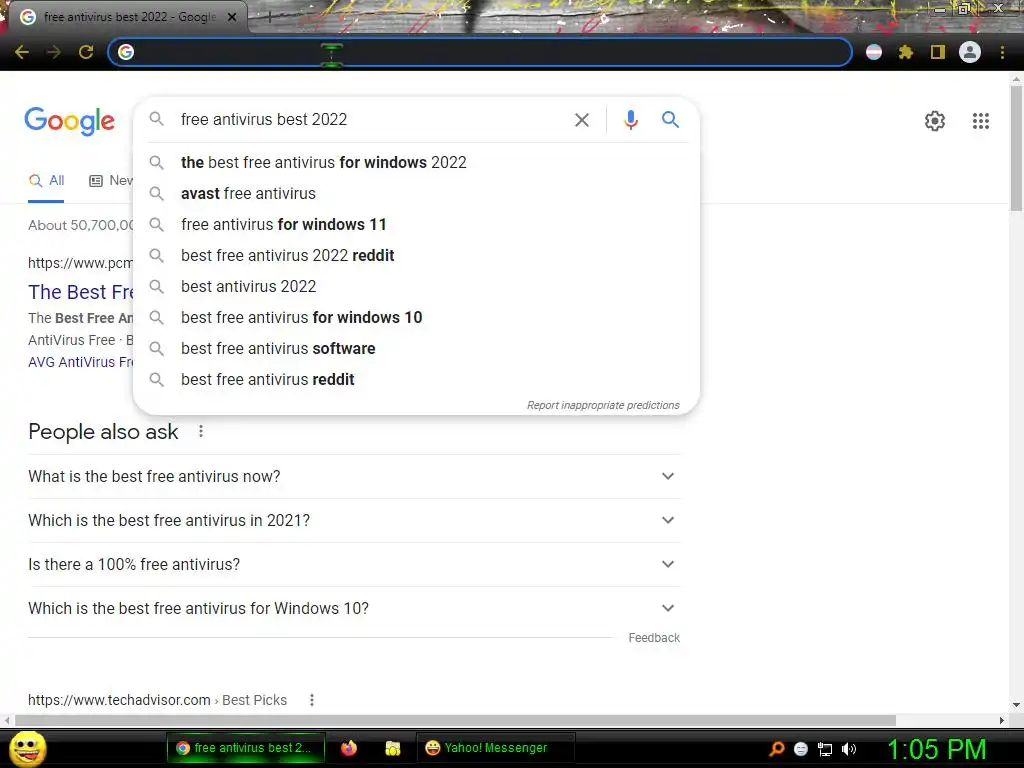Click the volume speaker tray icon
This screenshot has width=1024, height=768.
[849, 749]
